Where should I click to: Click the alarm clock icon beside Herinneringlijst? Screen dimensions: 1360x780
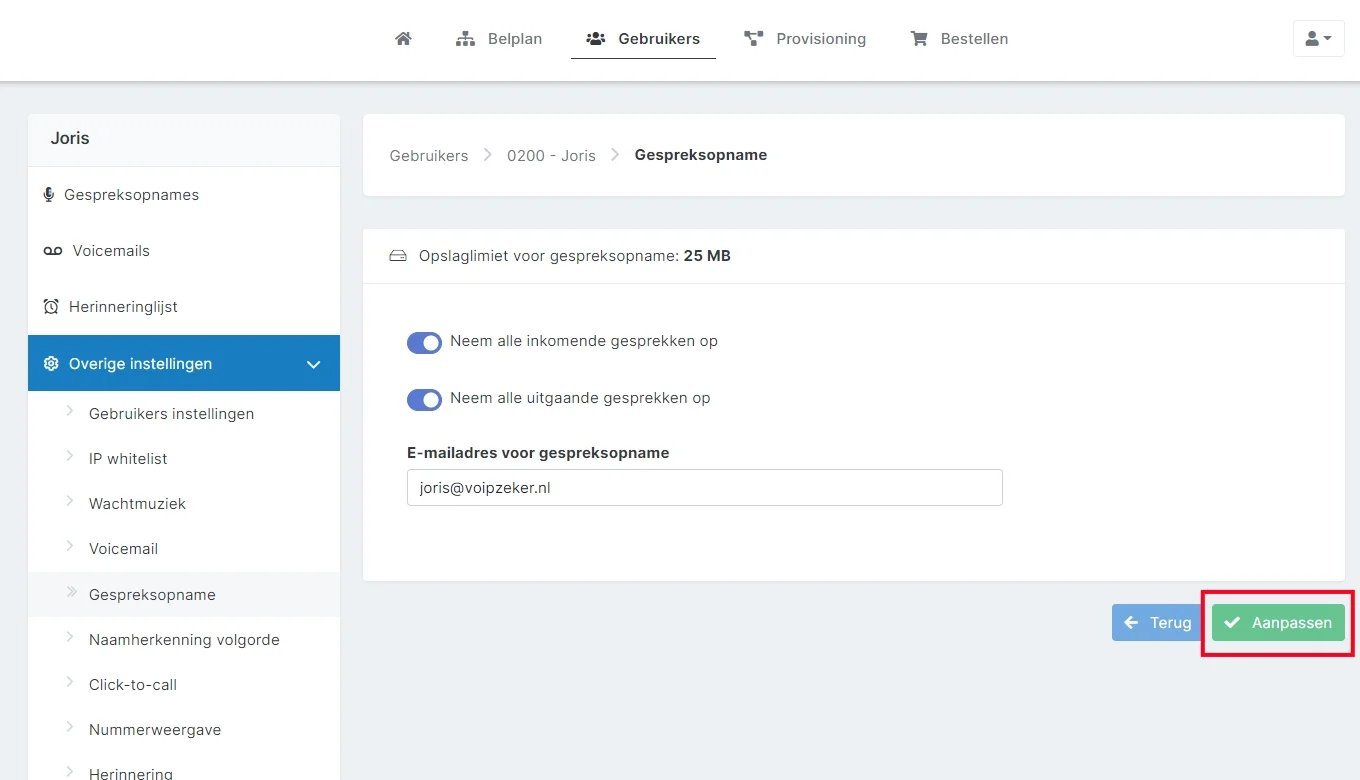pos(51,307)
